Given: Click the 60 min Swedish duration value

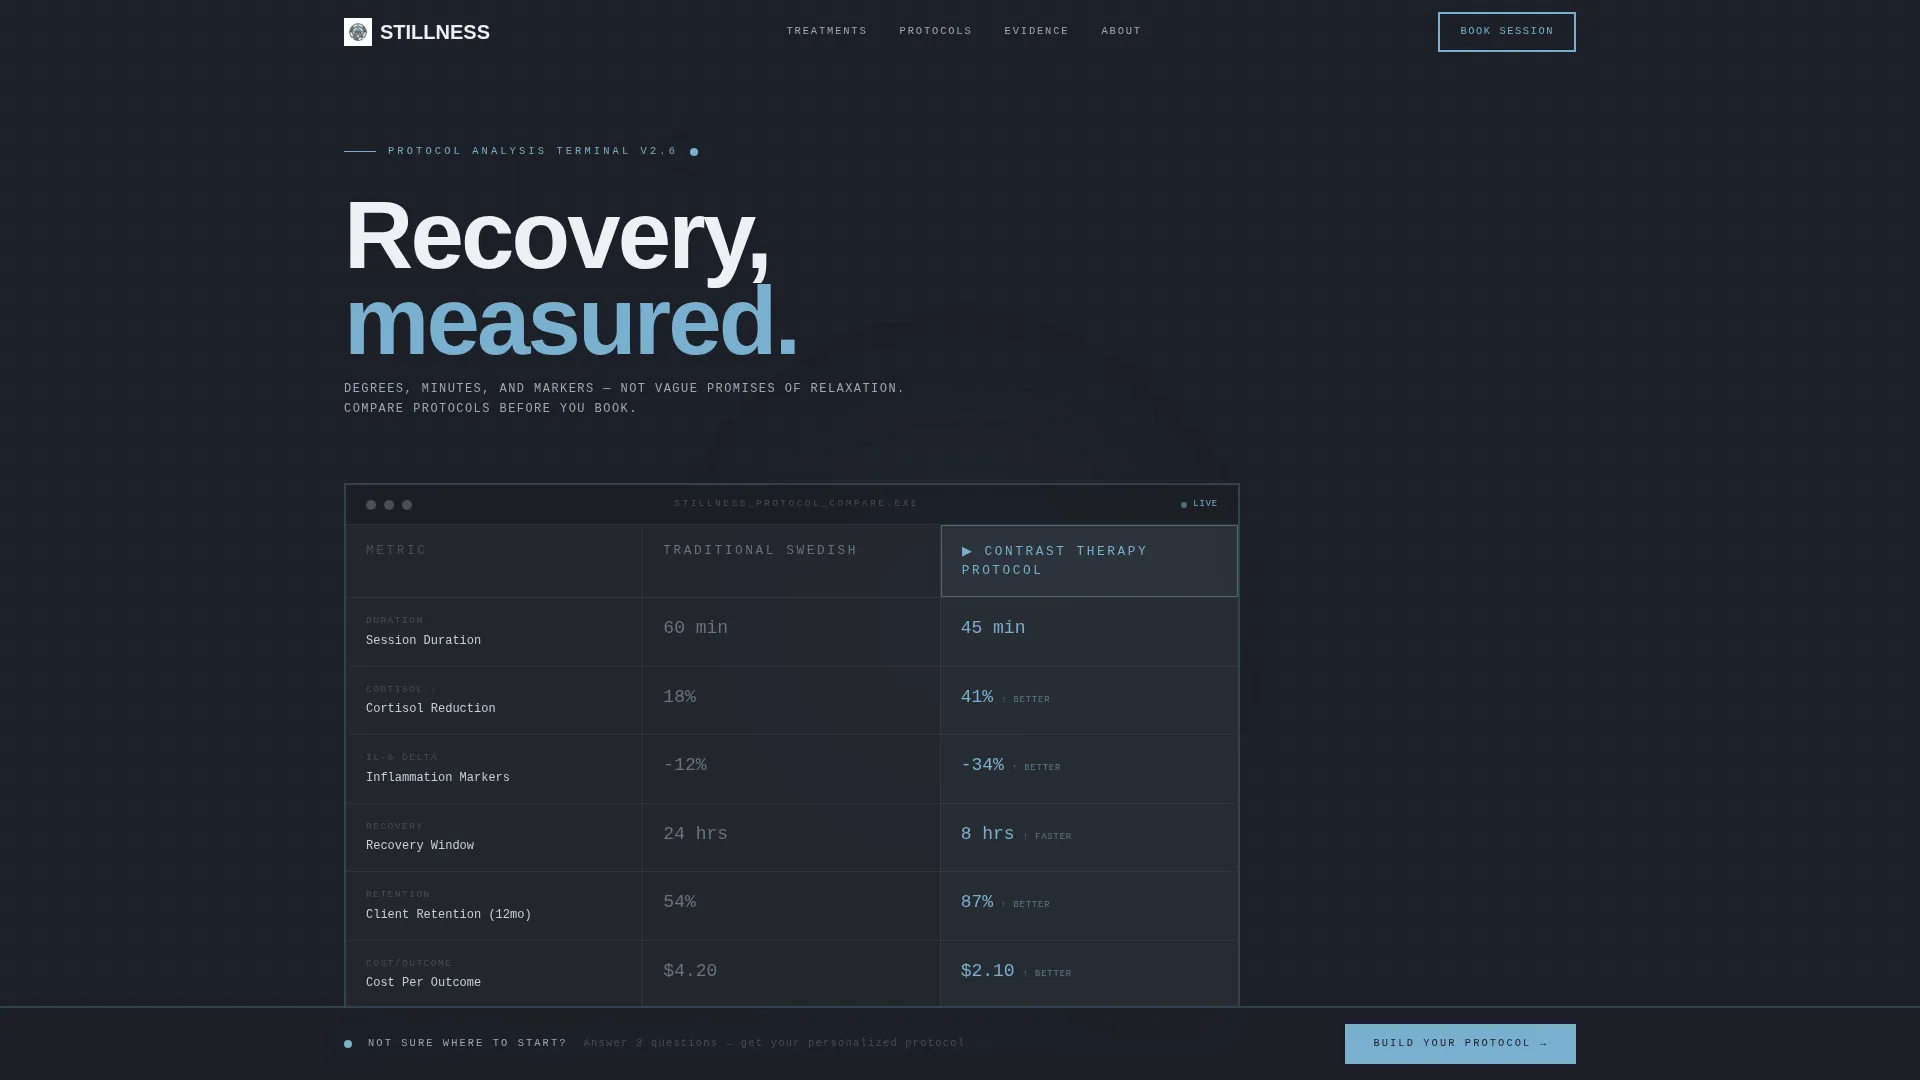Looking at the screenshot, I should point(695,628).
